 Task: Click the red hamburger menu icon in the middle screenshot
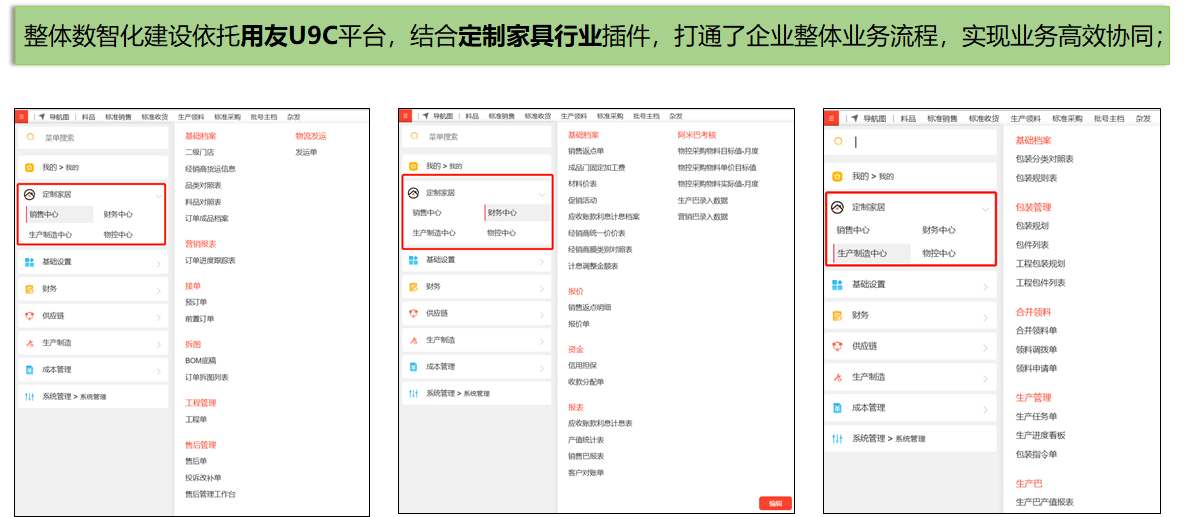pyautogui.click(x=405, y=116)
